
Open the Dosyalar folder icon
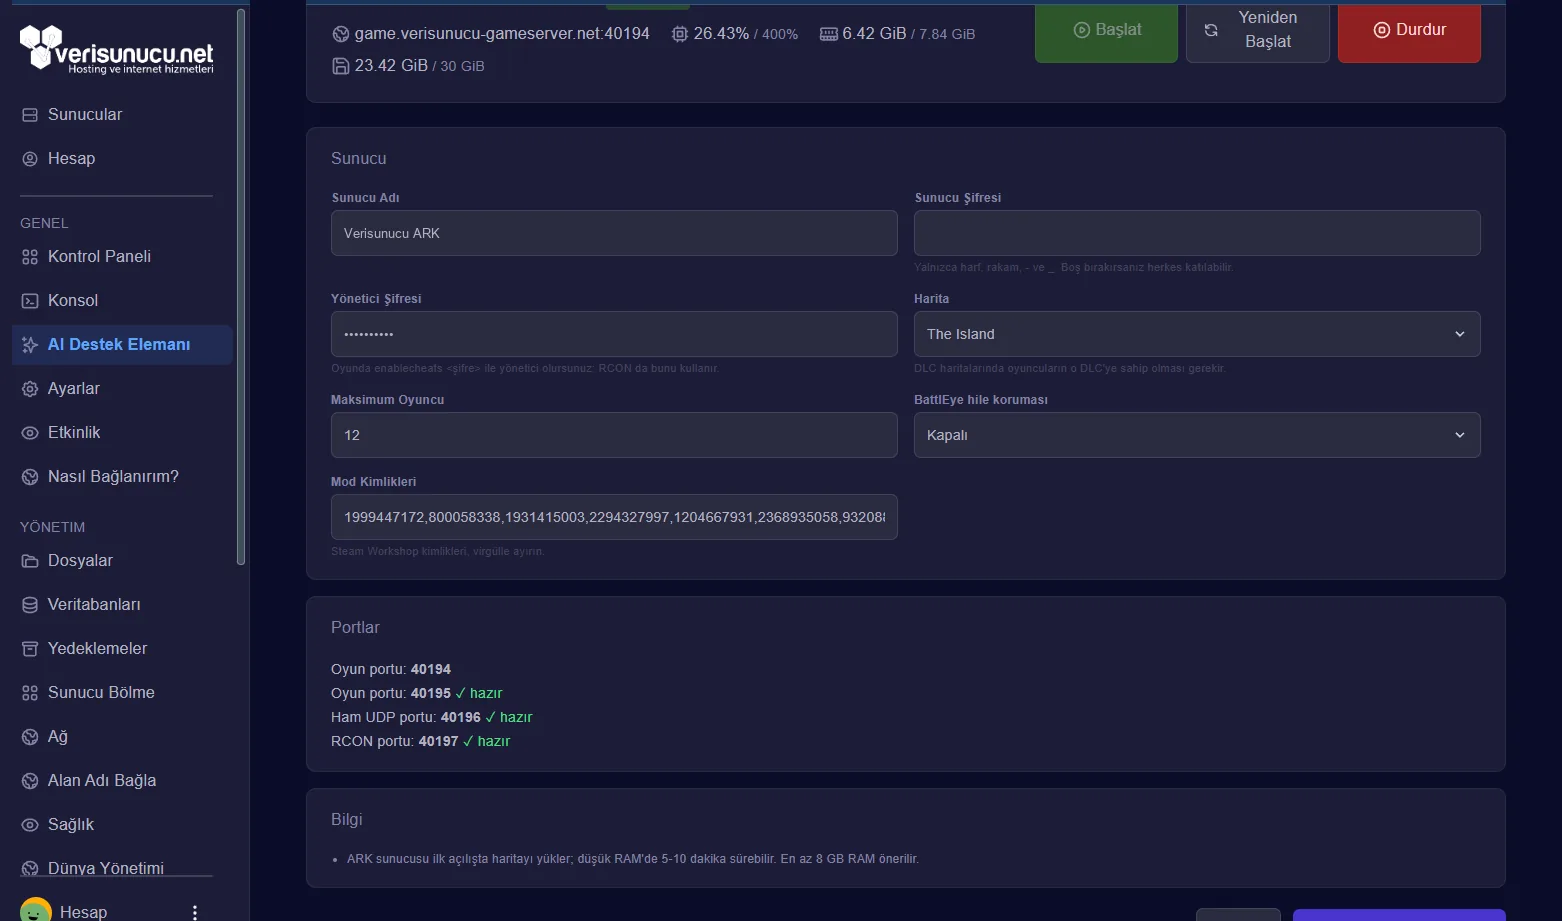point(30,561)
